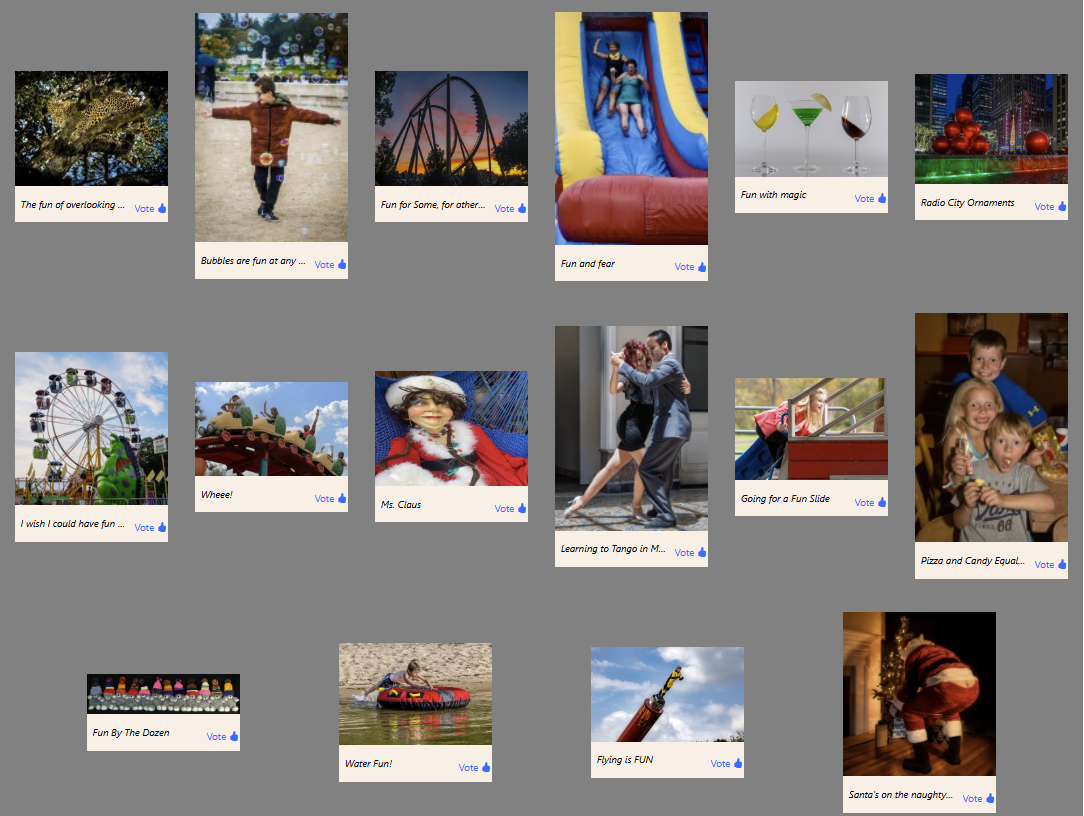Click thumbs-up icon for Fun and fear
1084x816 pixels.
point(702,267)
